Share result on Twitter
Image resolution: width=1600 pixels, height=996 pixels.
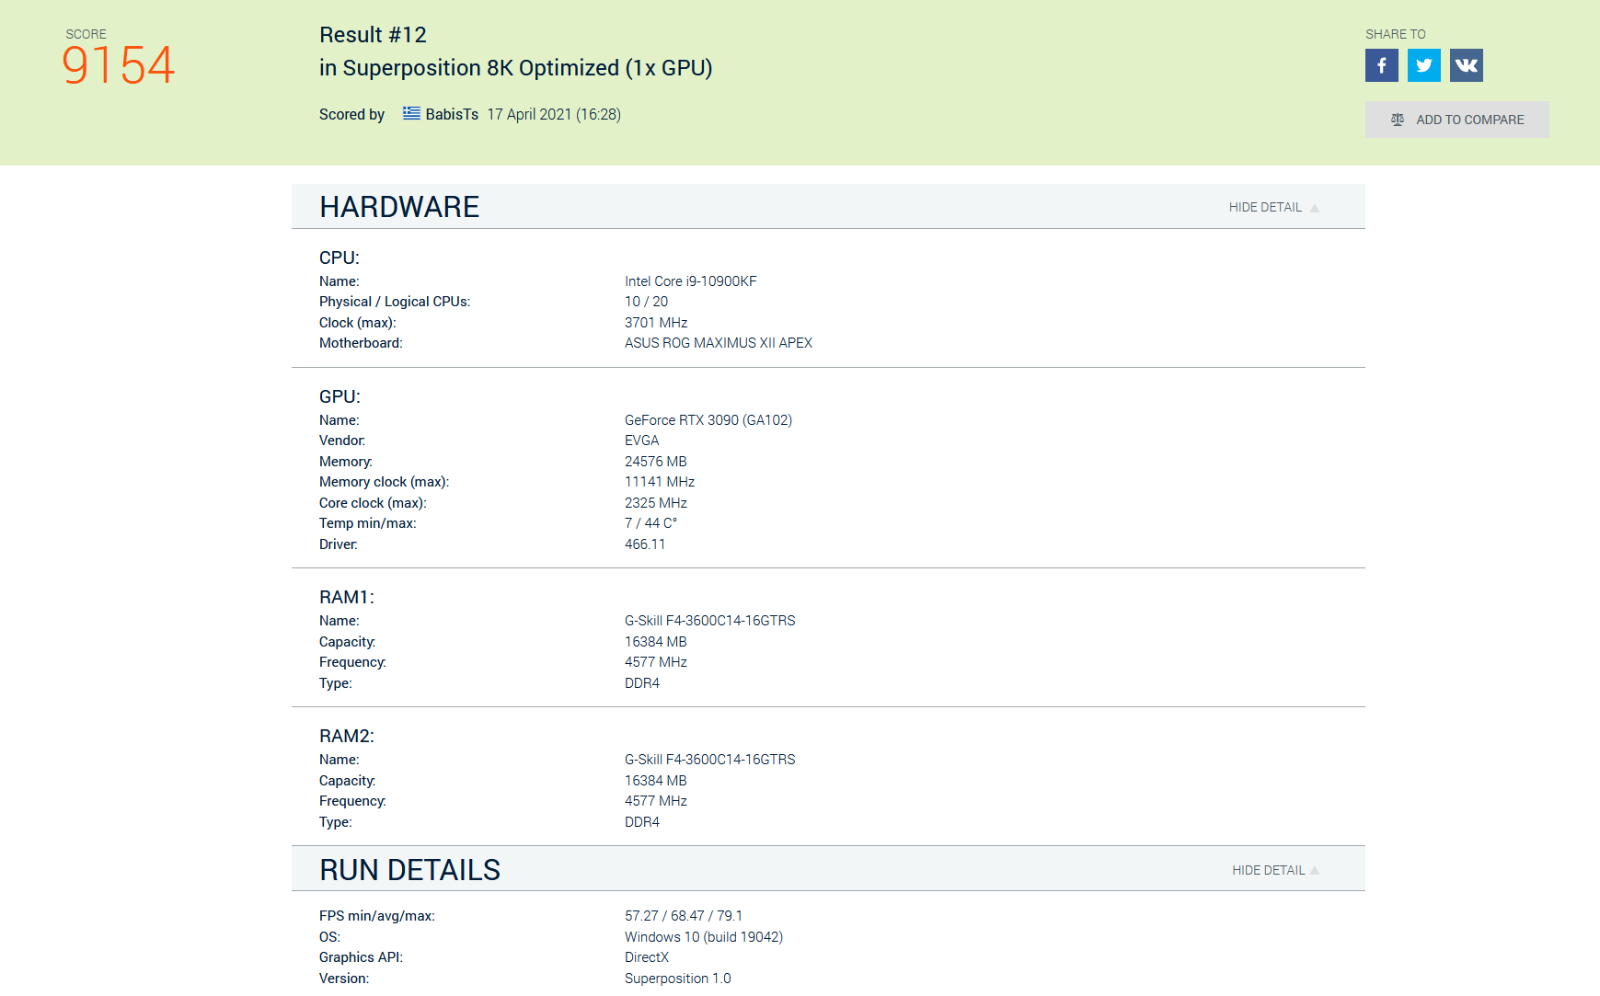pos(1424,66)
